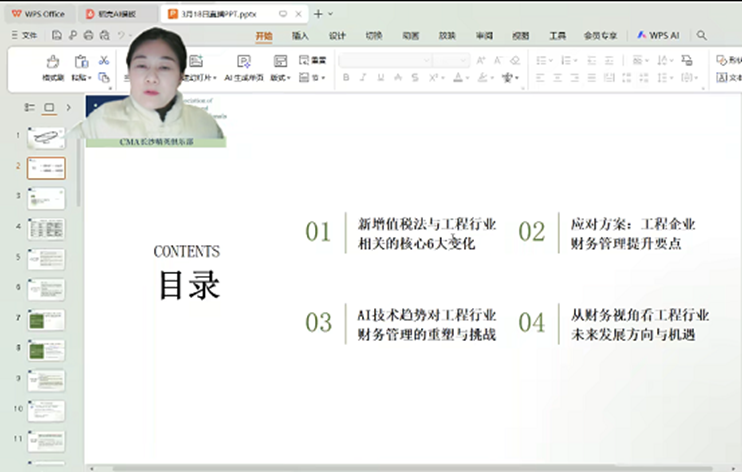Click the Format Painter (格式刷) tool

click(52, 66)
